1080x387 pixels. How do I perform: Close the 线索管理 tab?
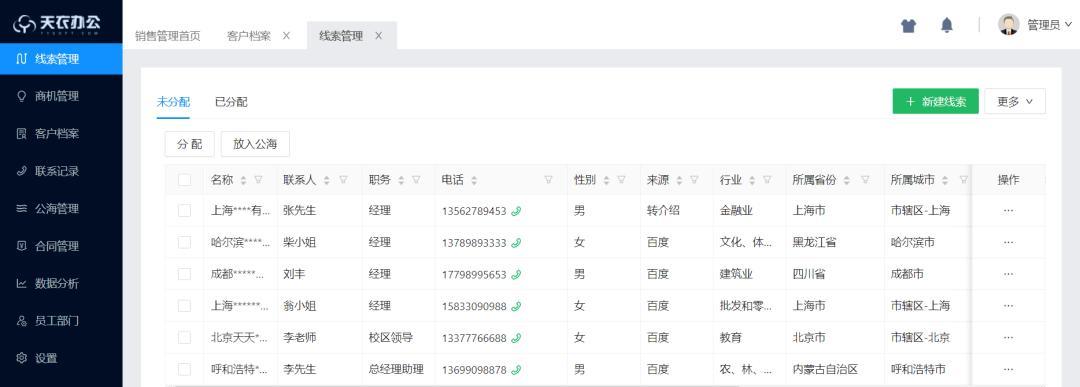click(378, 36)
